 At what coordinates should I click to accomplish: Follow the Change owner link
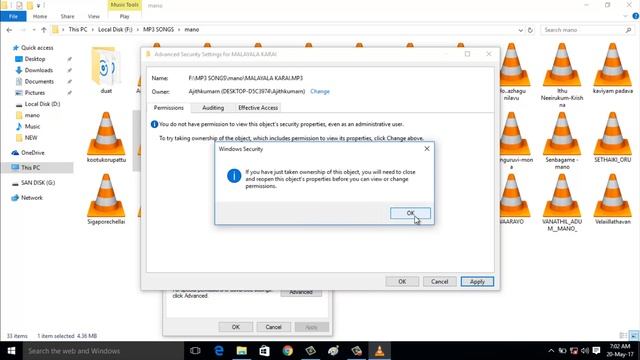coord(320,91)
